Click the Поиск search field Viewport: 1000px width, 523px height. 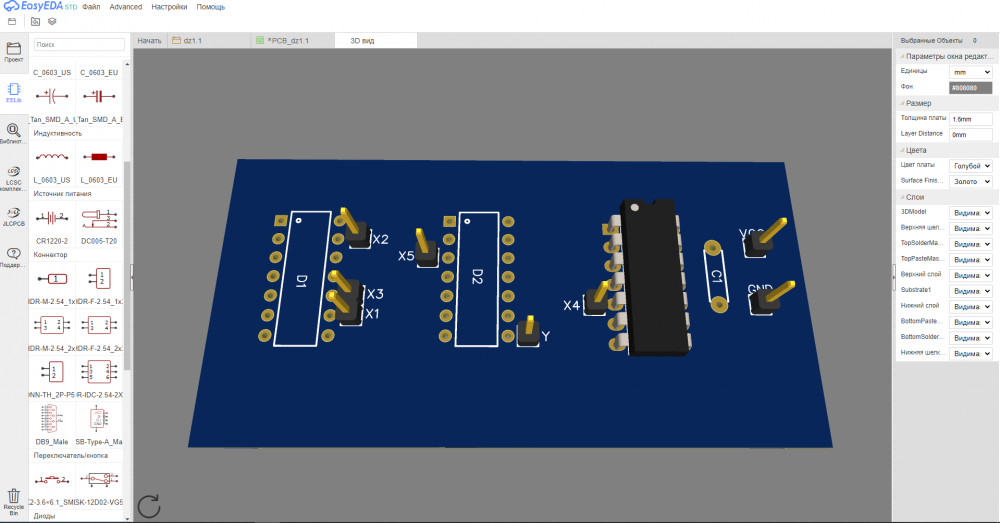[78, 45]
